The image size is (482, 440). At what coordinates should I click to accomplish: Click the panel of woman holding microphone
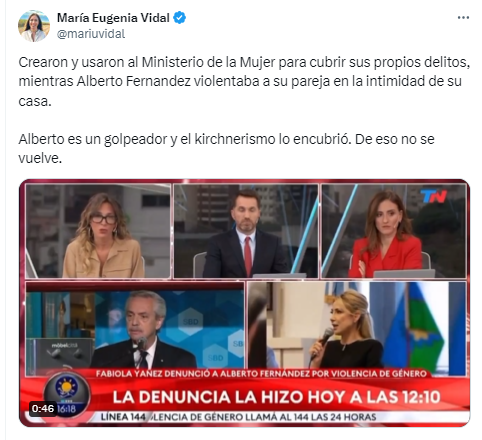pyautogui.click(x=357, y=325)
